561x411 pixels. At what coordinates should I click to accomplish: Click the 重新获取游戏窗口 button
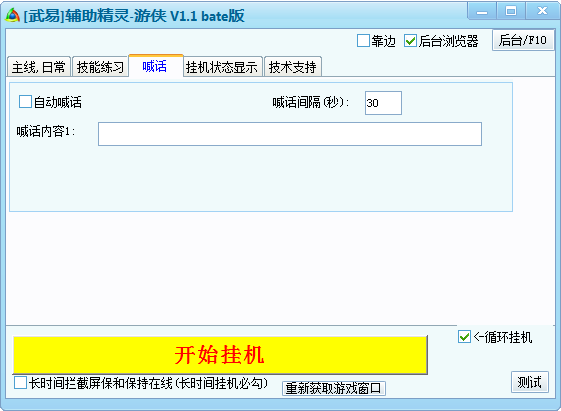click(333, 388)
